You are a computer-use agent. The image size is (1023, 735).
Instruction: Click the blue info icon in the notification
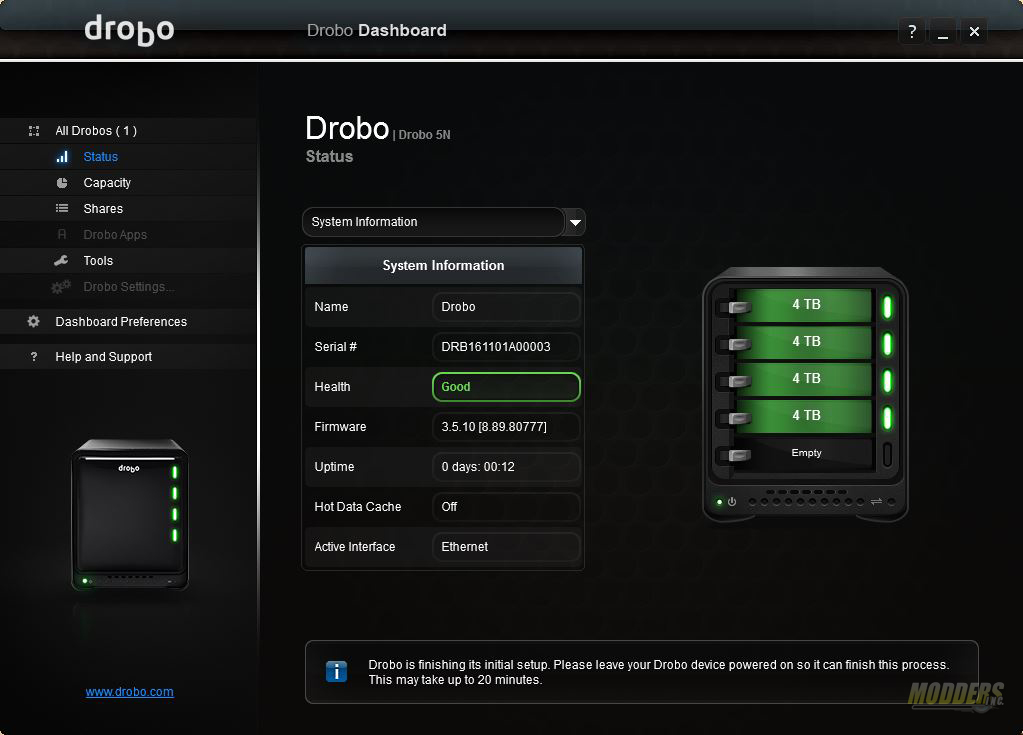337,671
